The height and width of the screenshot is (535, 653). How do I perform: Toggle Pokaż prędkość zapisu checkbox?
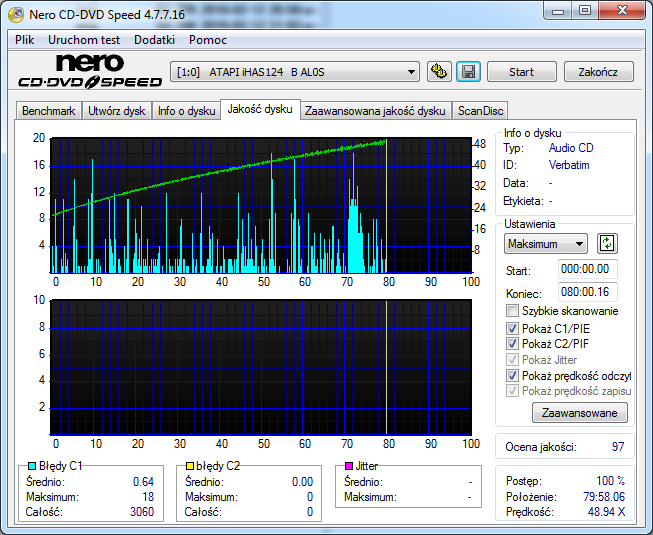(x=512, y=391)
